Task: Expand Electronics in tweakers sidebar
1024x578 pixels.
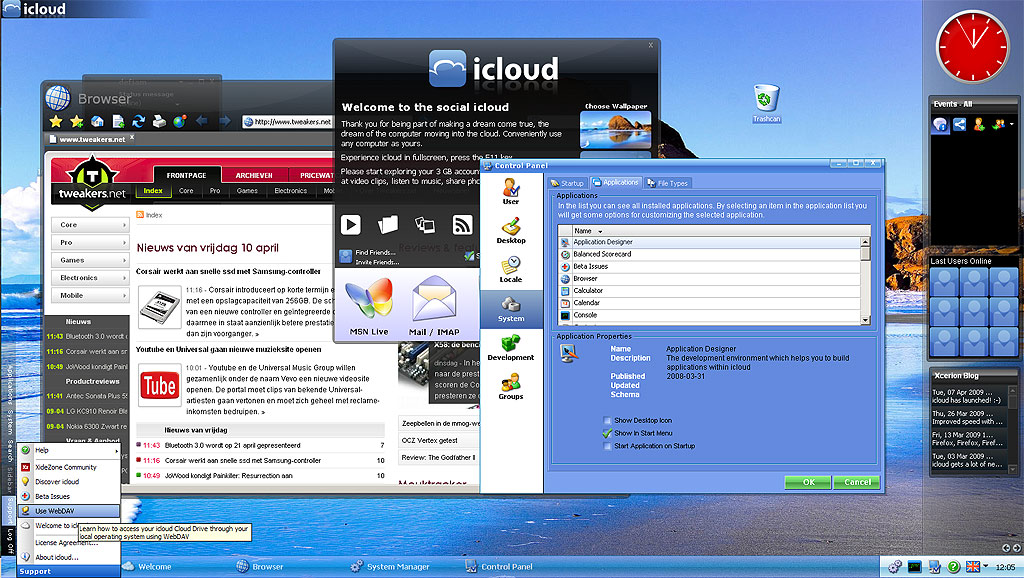Action: click(90, 278)
